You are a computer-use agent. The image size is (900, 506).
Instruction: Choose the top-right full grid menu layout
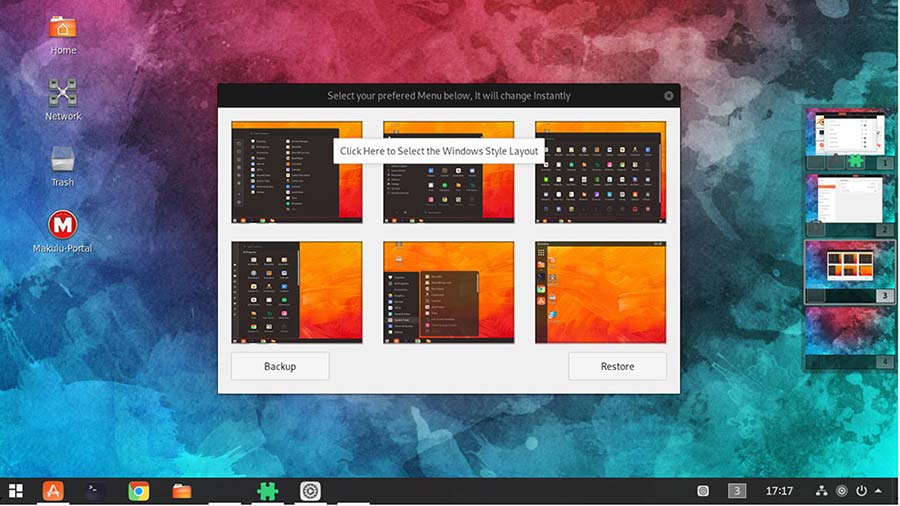point(600,173)
